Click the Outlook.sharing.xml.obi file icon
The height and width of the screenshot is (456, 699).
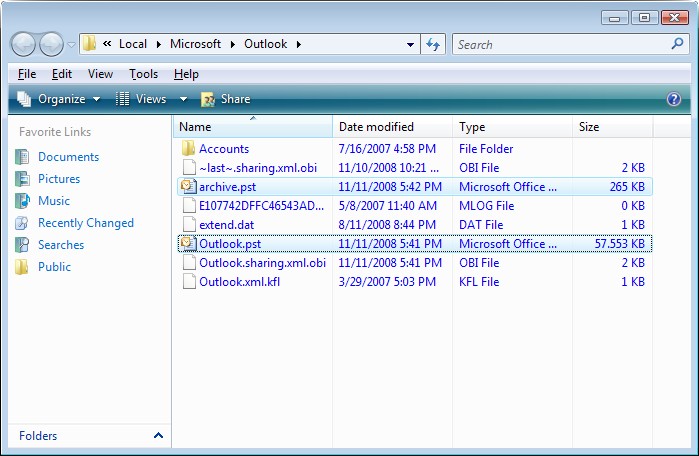189,262
